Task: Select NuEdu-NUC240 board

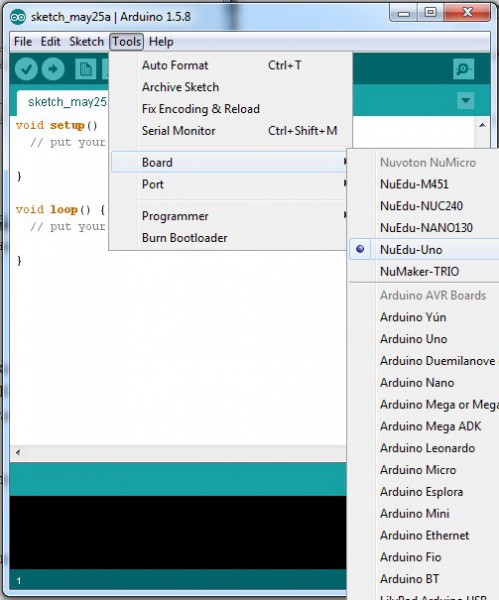Action: tap(424, 206)
